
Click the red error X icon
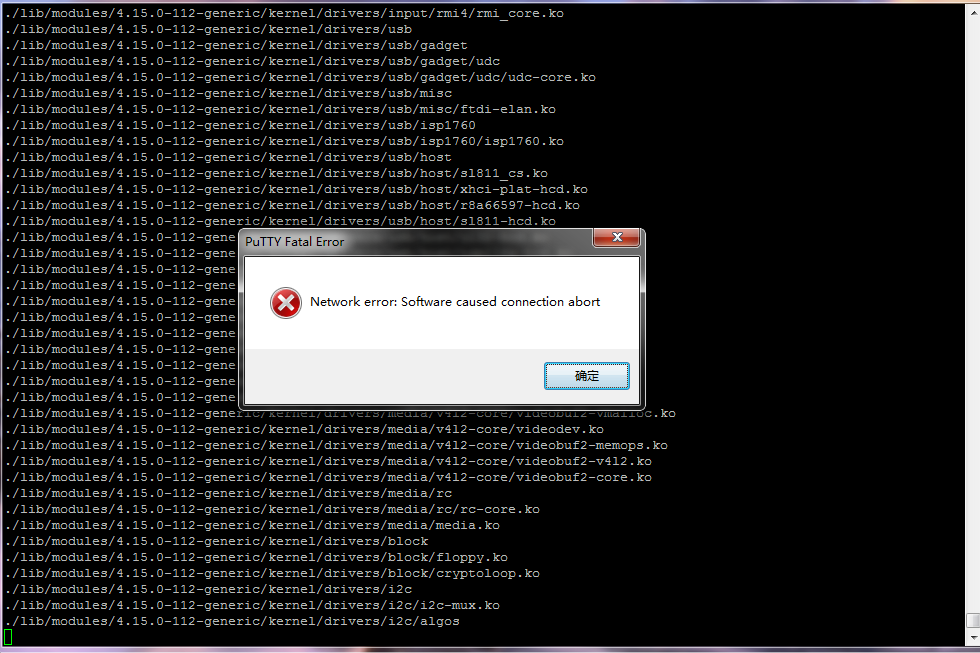[x=286, y=303]
